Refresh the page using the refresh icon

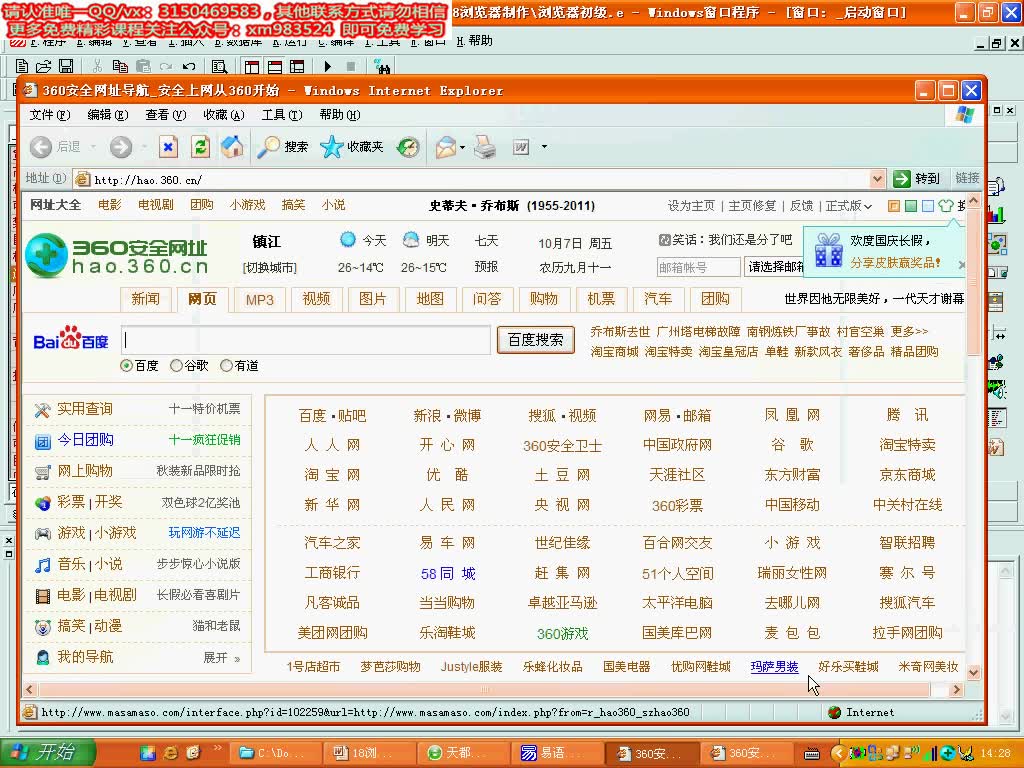[x=201, y=147]
